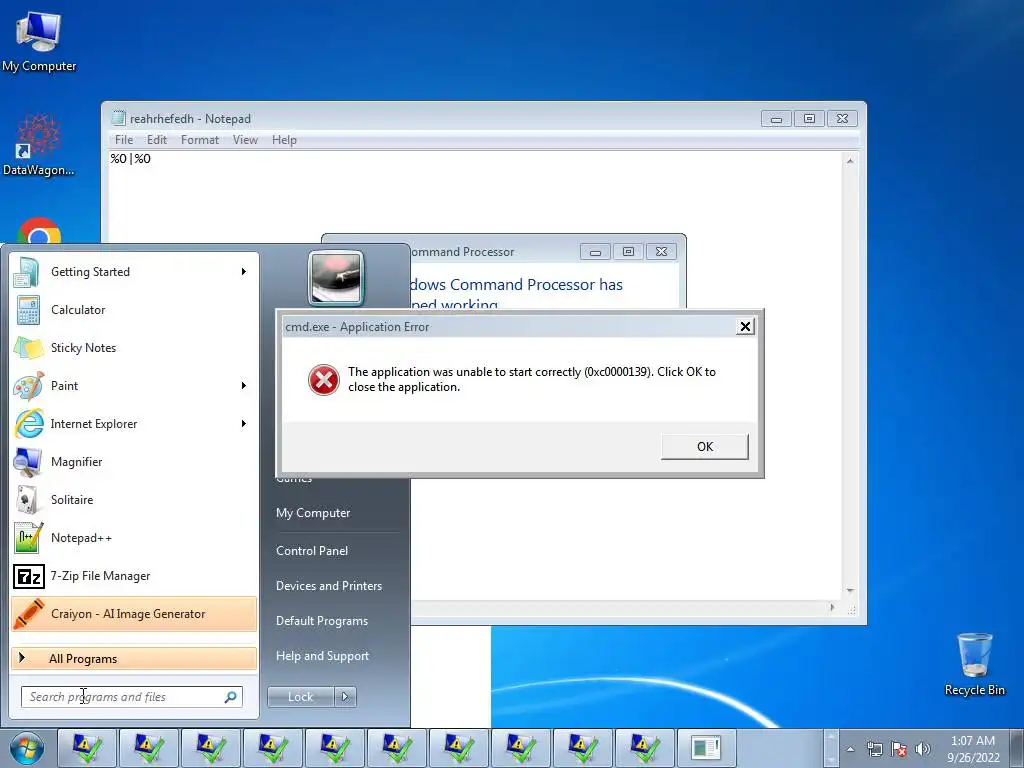Open My Computer desktop icon
The height and width of the screenshot is (768, 1024).
38,42
